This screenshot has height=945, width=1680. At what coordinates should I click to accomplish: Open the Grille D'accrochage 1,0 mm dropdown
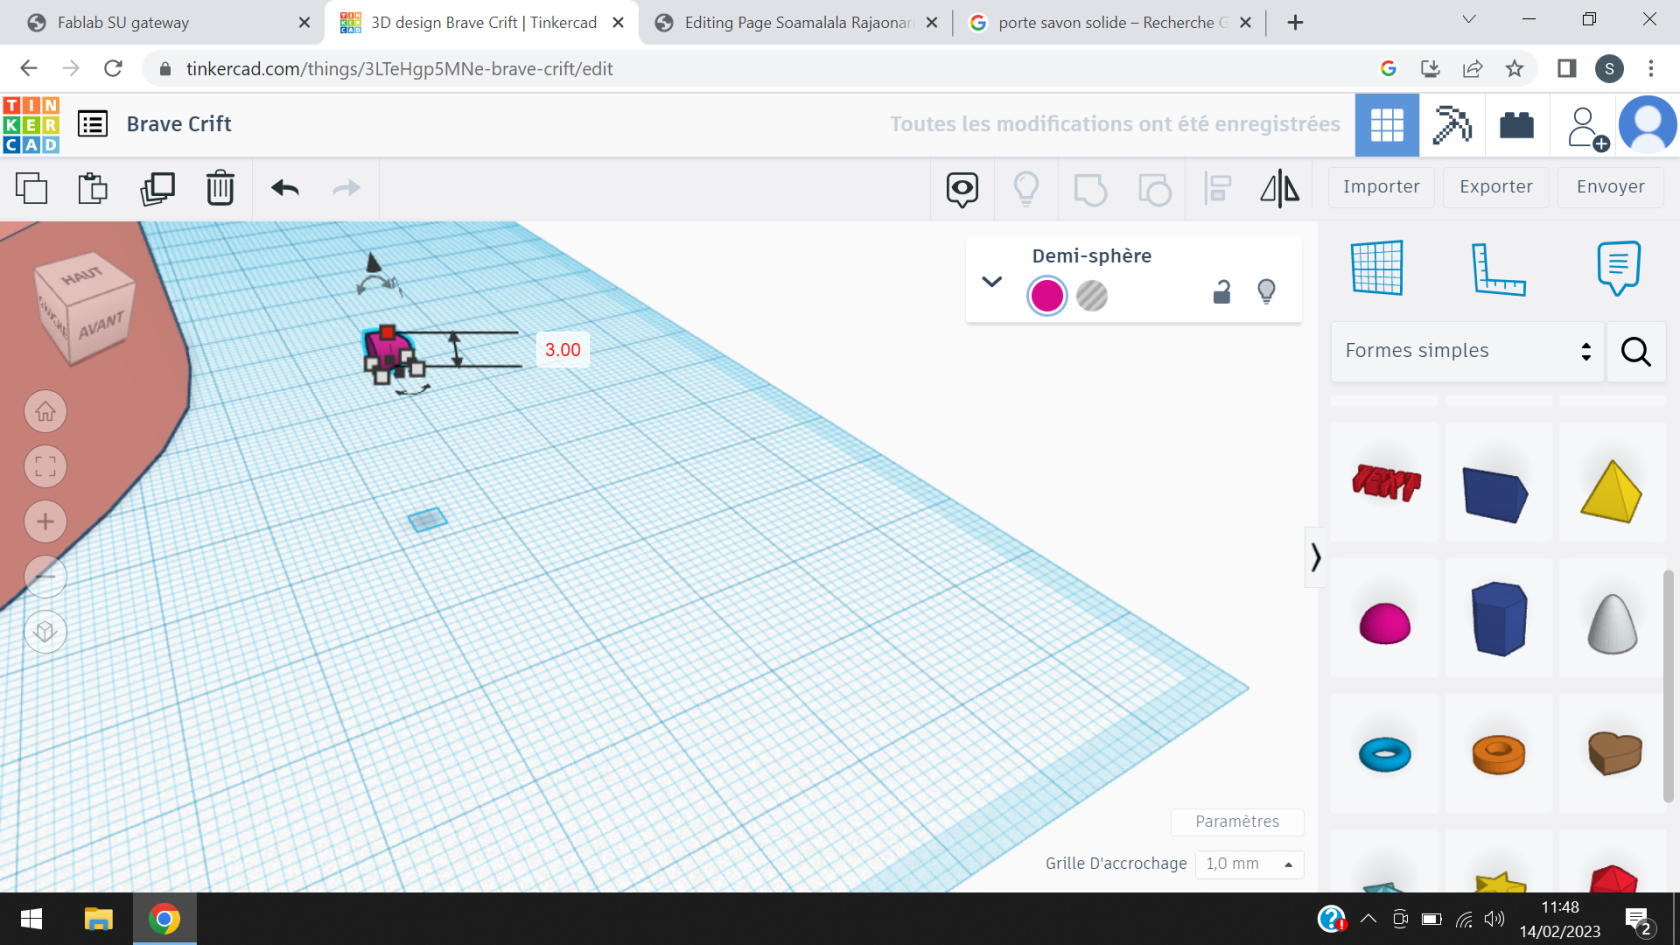tap(1250, 864)
